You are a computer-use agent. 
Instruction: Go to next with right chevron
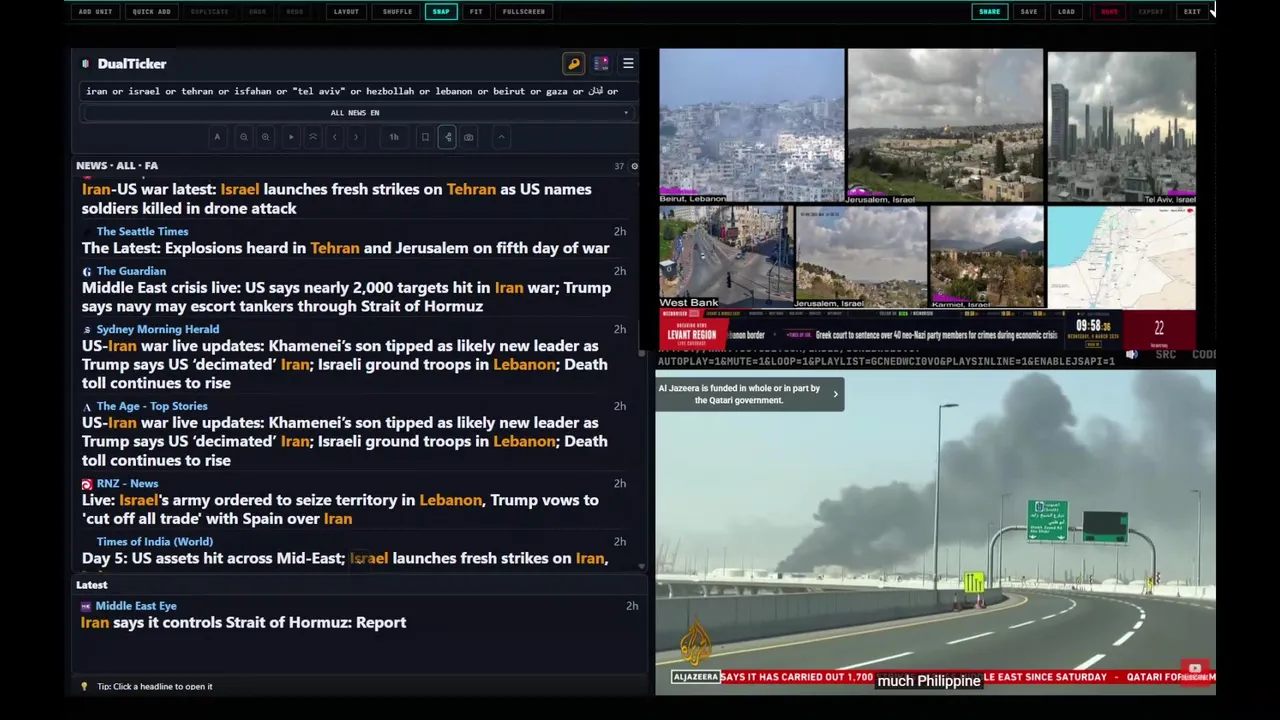click(x=356, y=137)
